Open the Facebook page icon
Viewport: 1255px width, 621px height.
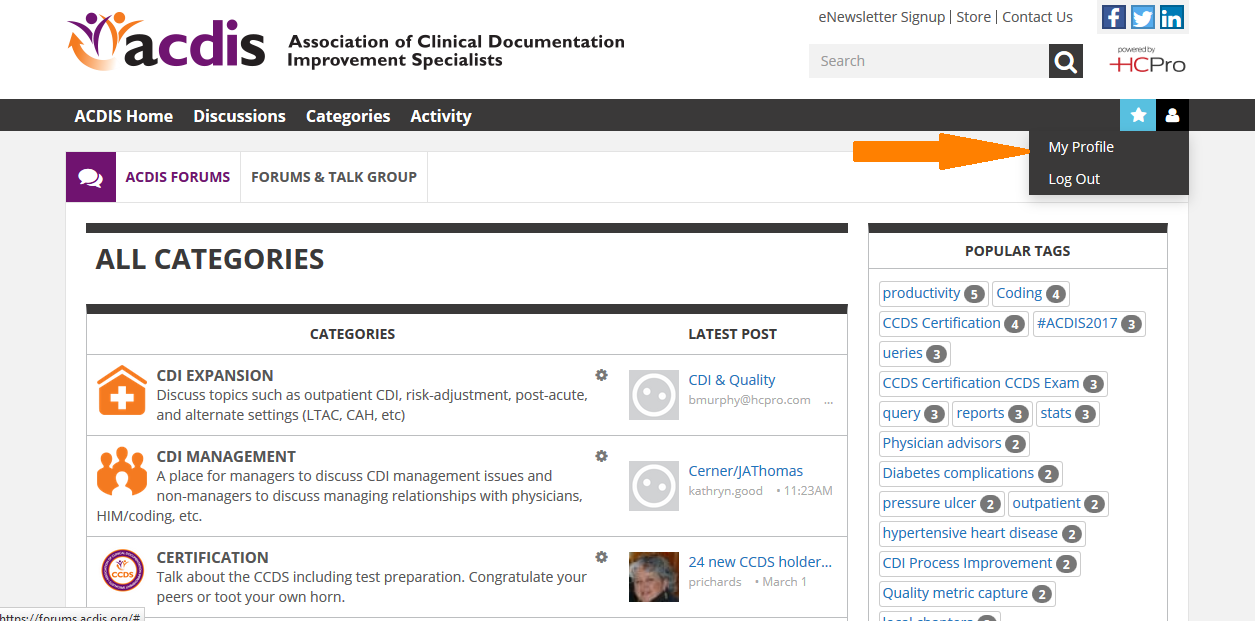tap(1113, 17)
